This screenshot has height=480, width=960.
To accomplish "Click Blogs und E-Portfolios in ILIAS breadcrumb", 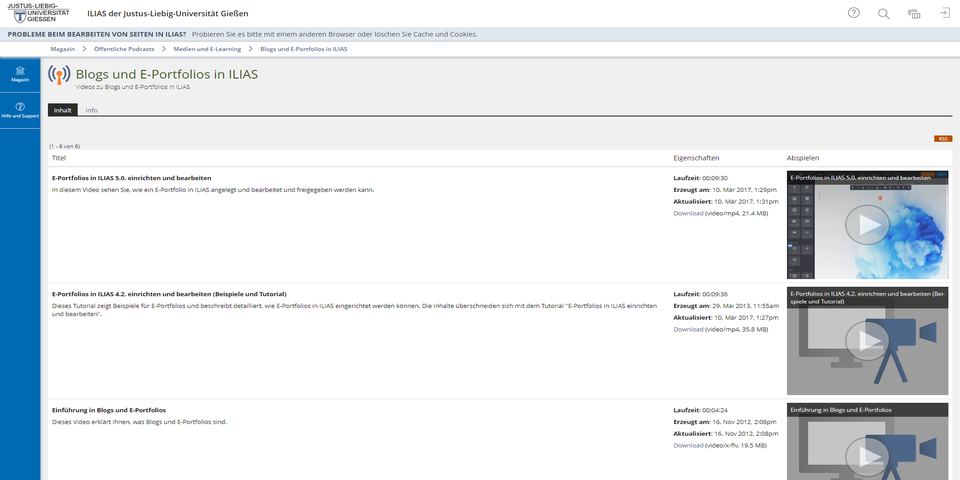I will click(x=304, y=49).
